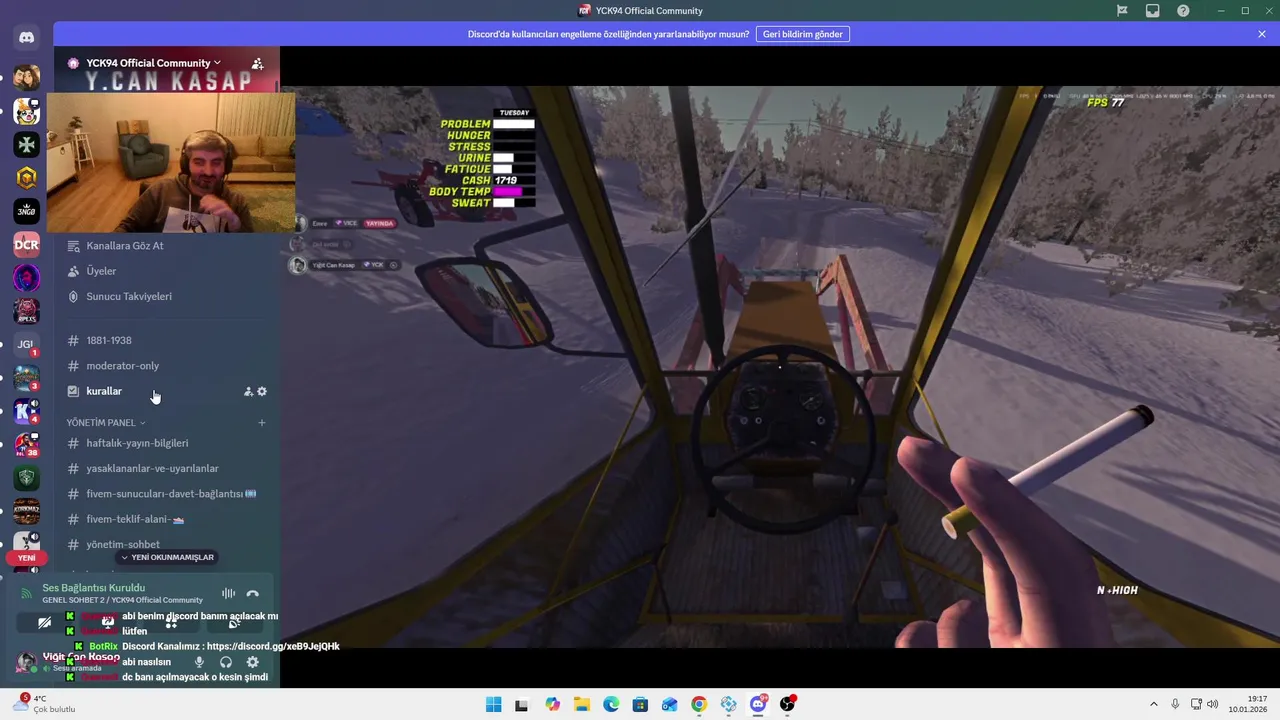Open voice connection signal details icon
The width and height of the screenshot is (1280, 720).
(x=27, y=594)
